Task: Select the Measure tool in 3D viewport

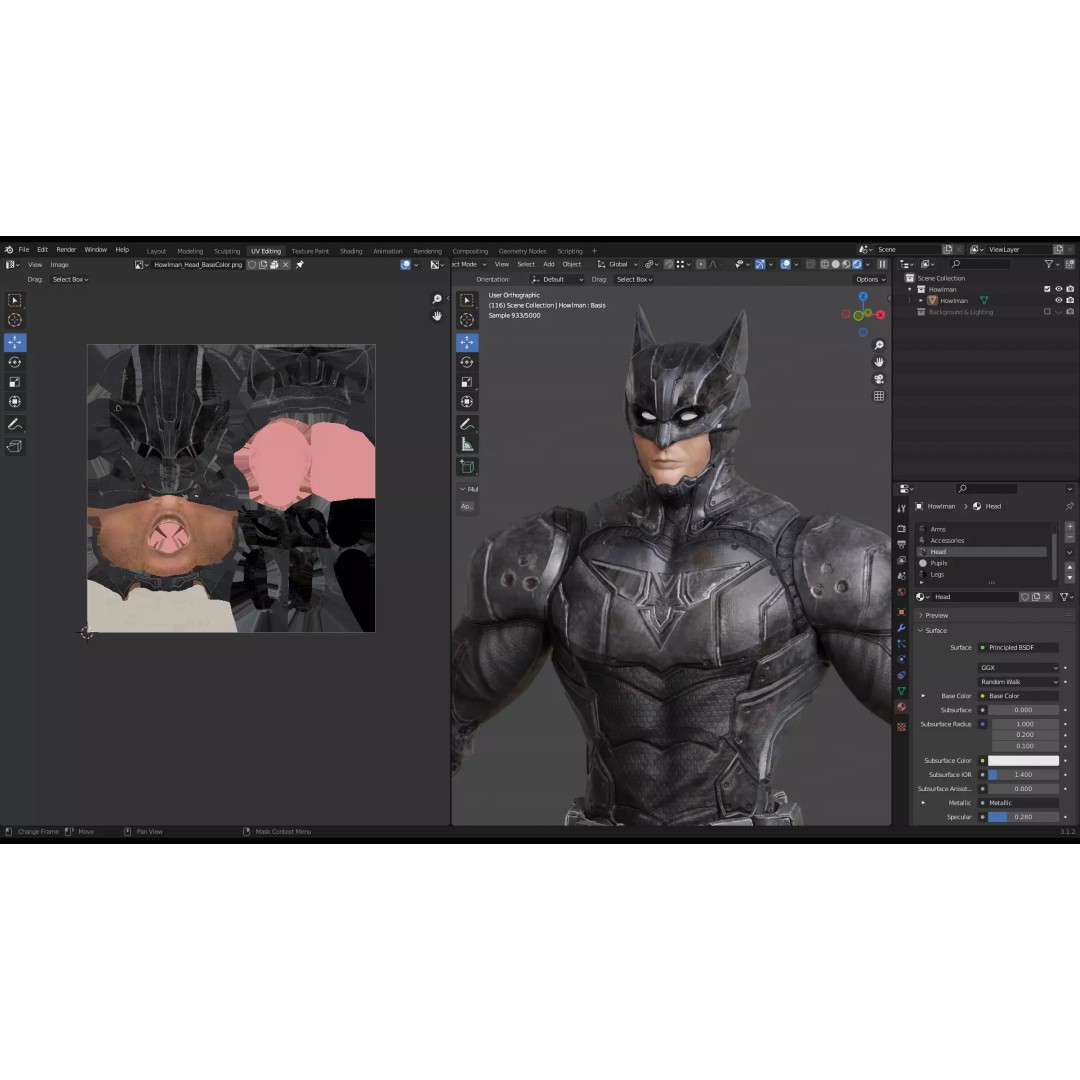Action: click(466, 445)
